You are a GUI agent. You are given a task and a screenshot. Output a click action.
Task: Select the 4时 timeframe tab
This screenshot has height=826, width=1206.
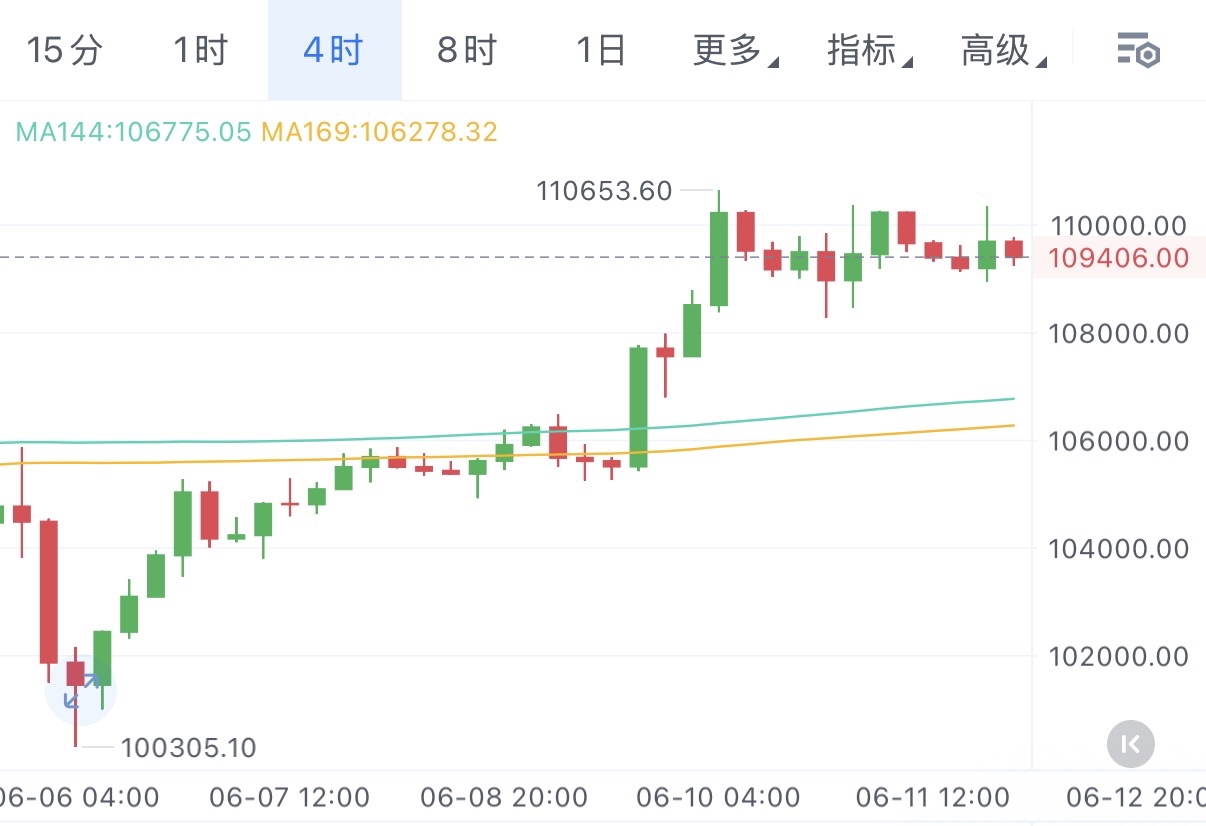[x=334, y=49]
